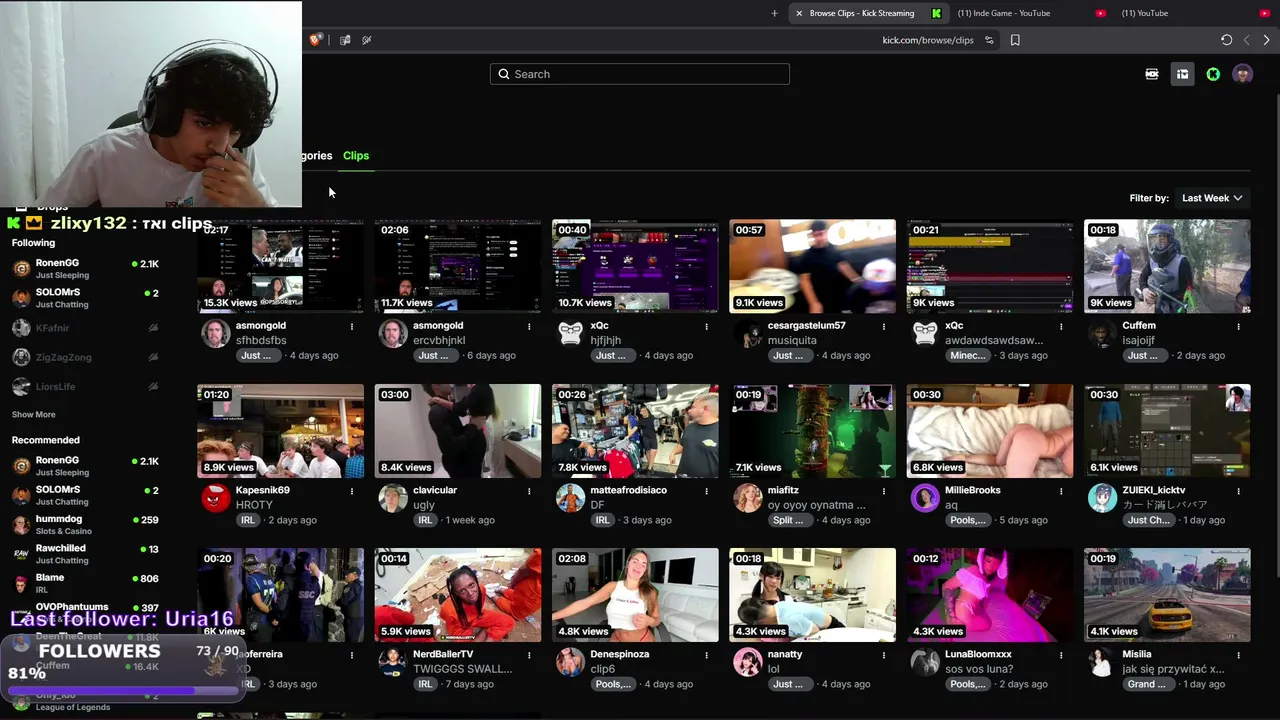Play NerdBallerTV clip with 5.9K views
Screen dimensions: 1280x720
[x=458, y=595]
